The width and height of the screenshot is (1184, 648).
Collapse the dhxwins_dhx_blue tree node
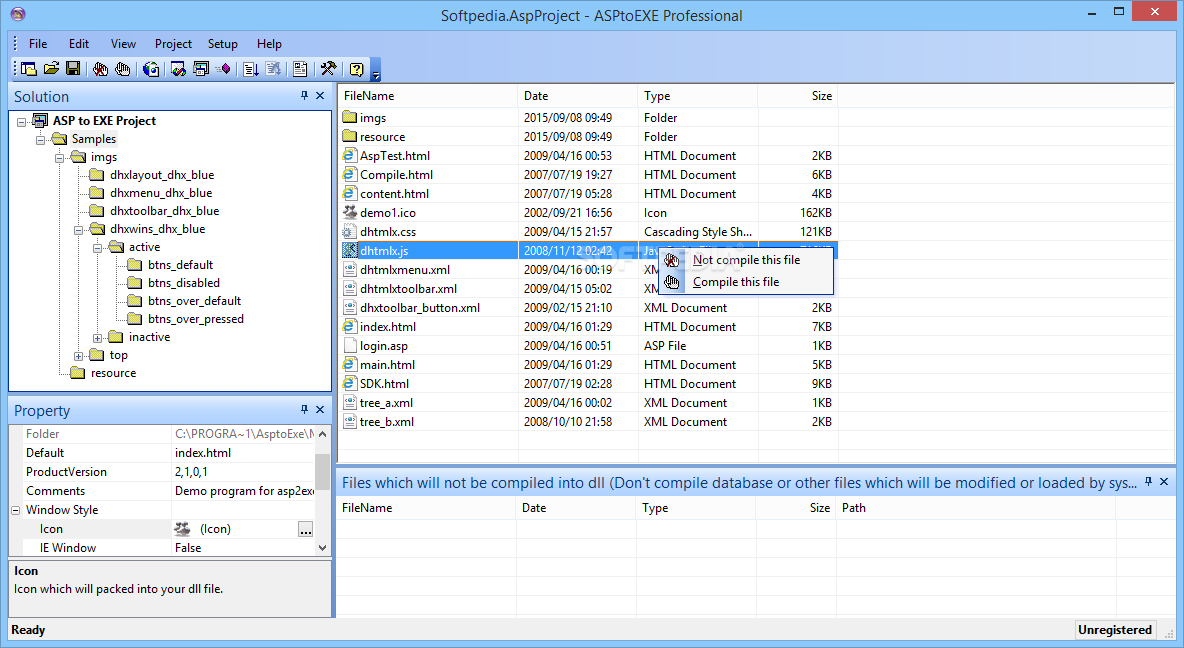[x=79, y=230]
